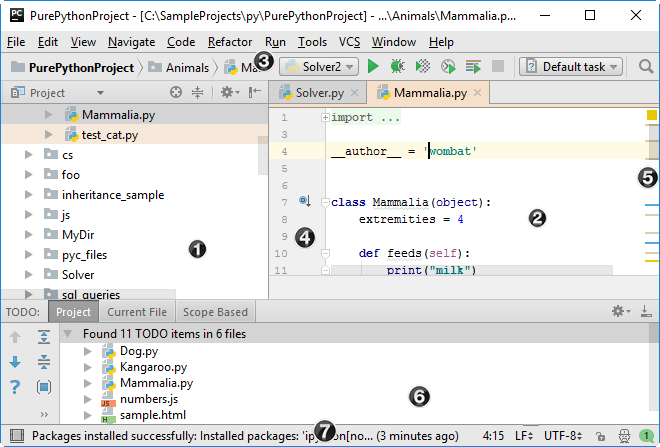Viewport: 660px width, 447px height.
Task: Run the Solver2 configuration with green arrow
Action: pyautogui.click(x=373, y=67)
